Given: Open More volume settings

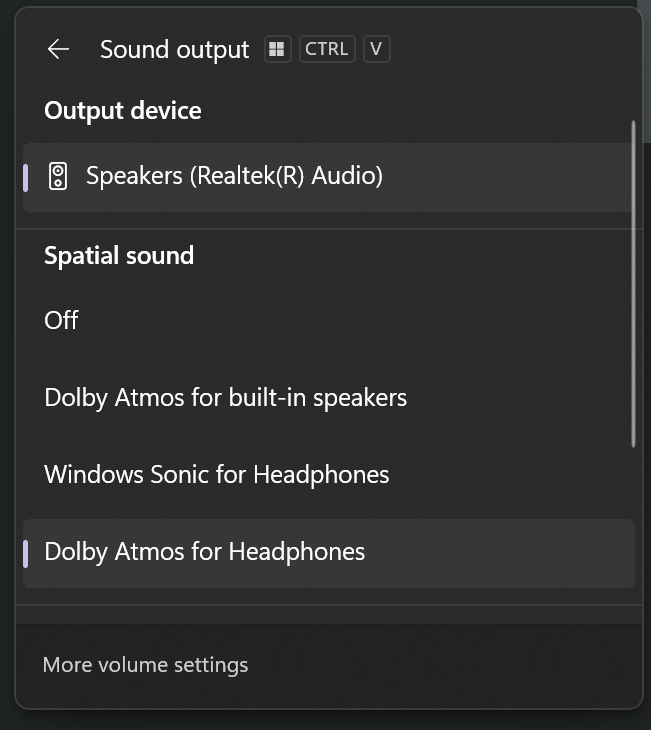Looking at the screenshot, I should [x=145, y=665].
